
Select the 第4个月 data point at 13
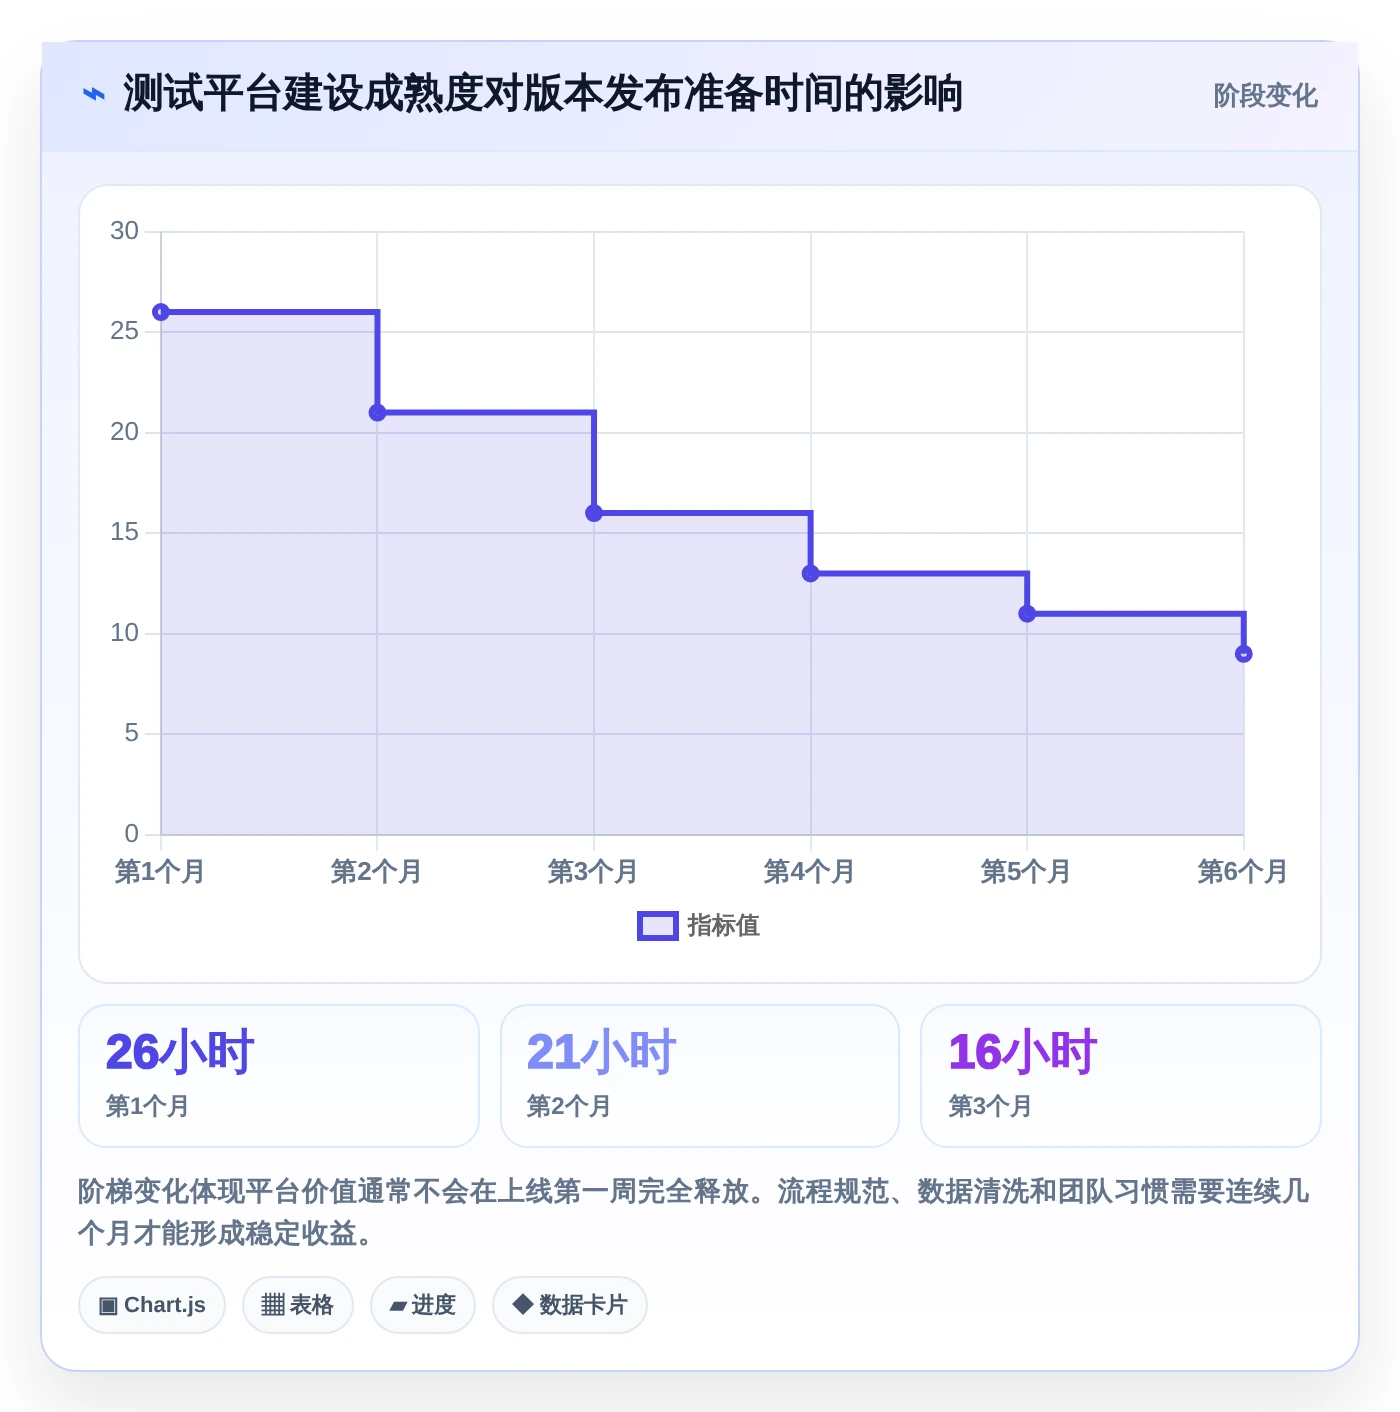pos(810,573)
